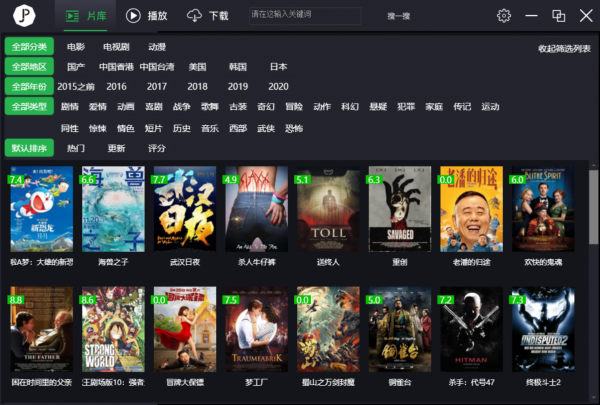Open the 杀人牛仔裤 poster
Image resolution: width=600 pixels, height=405 pixels.
[257, 209]
